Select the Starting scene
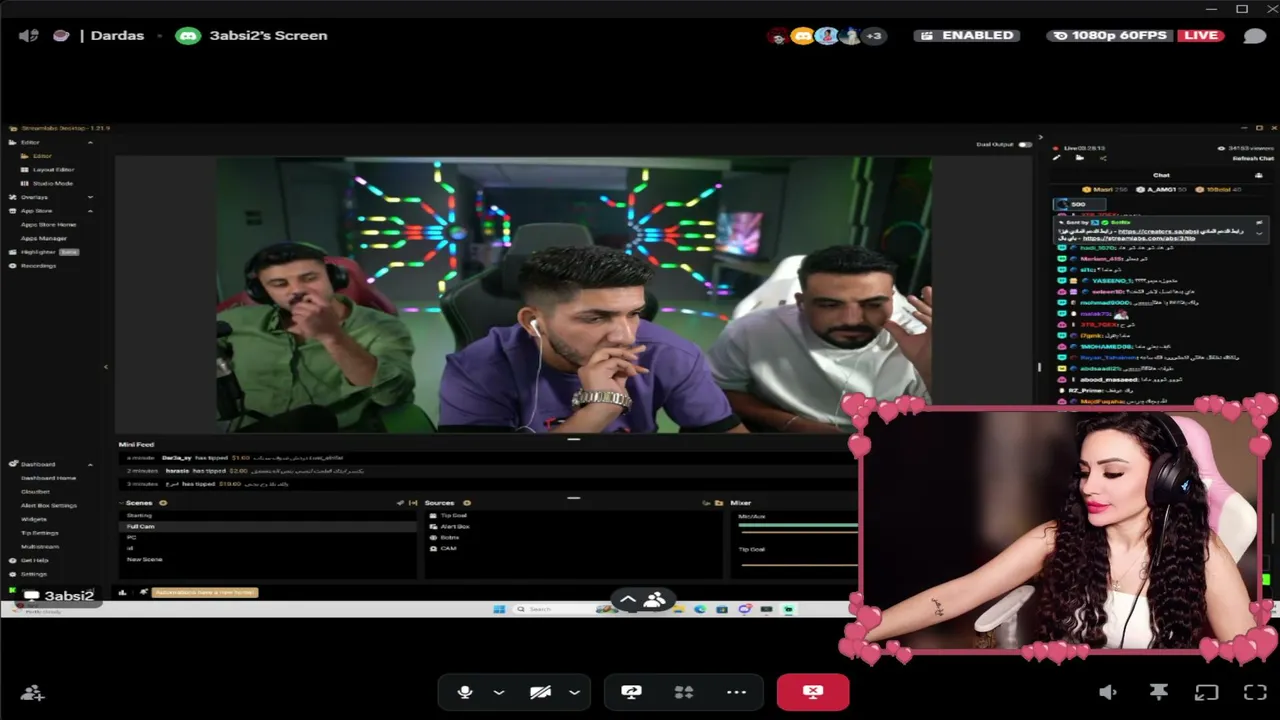 click(x=268, y=515)
